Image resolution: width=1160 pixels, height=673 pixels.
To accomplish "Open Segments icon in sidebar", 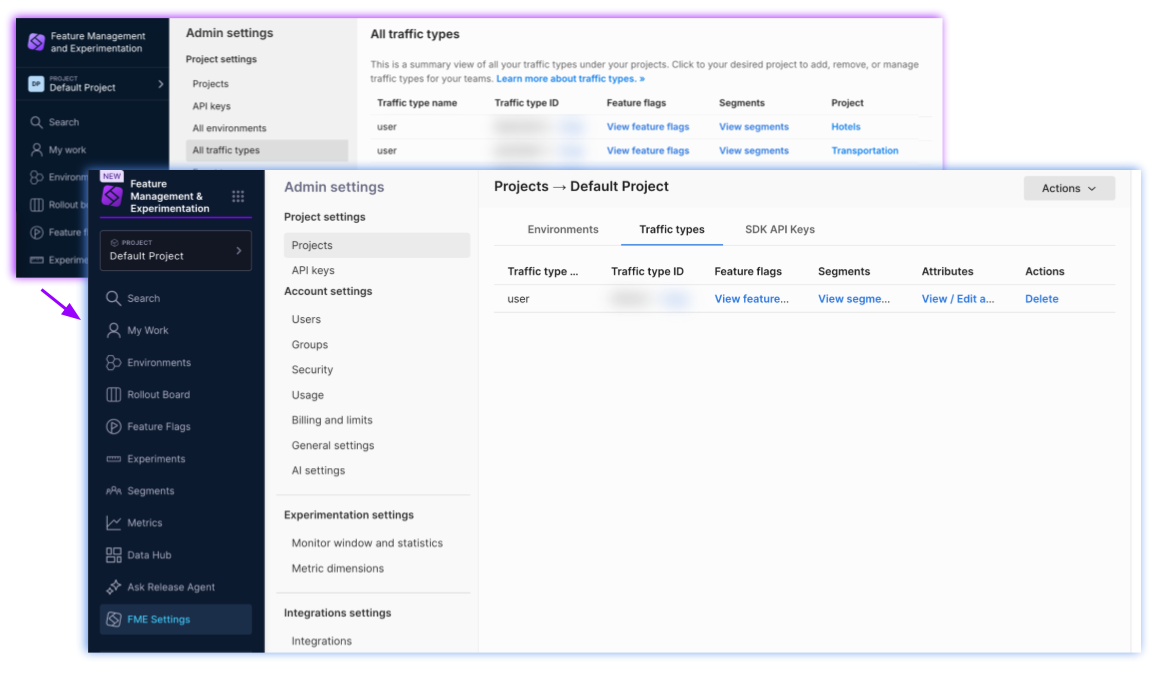I will pyautogui.click(x=114, y=491).
